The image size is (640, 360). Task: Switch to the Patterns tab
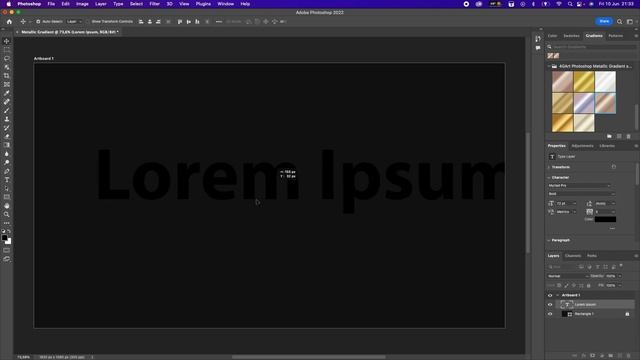[616, 36]
